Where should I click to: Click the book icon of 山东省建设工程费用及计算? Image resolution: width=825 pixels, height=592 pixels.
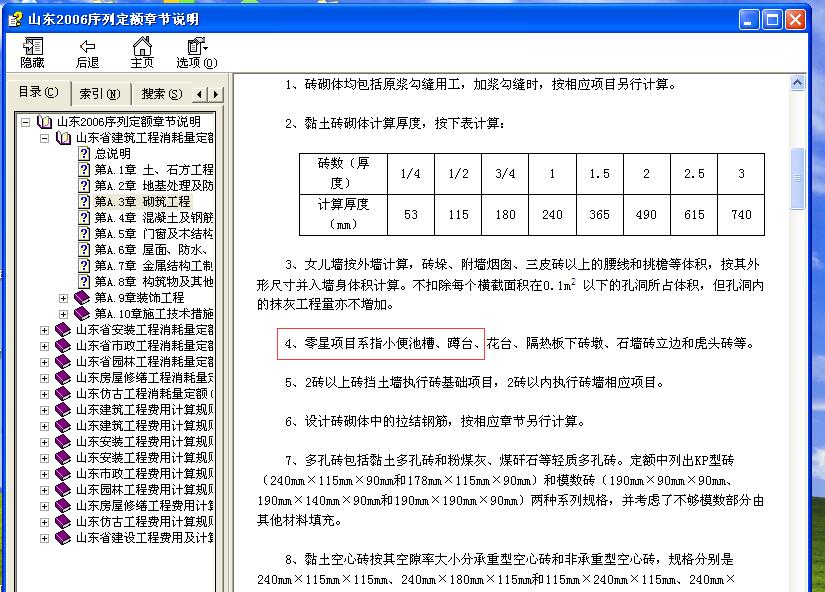pos(63,538)
